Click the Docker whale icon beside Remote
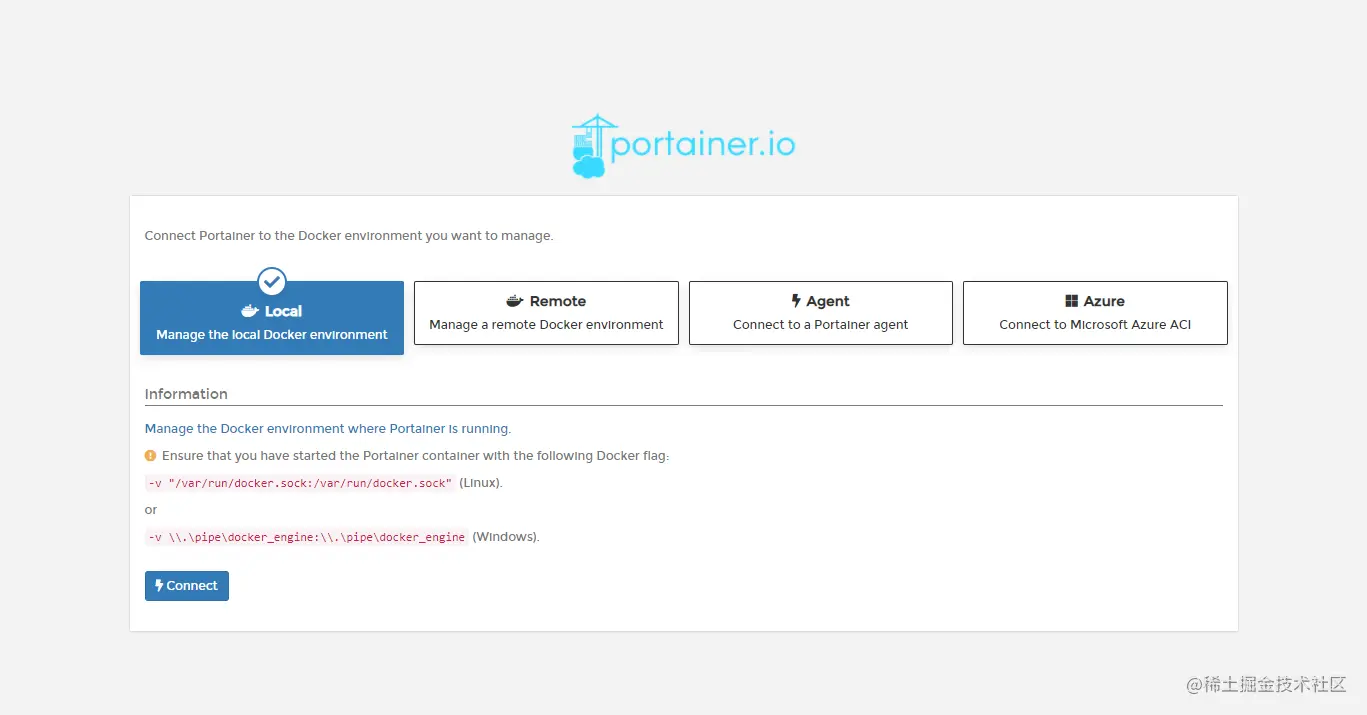This screenshot has width=1367, height=715. (x=515, y=301)
